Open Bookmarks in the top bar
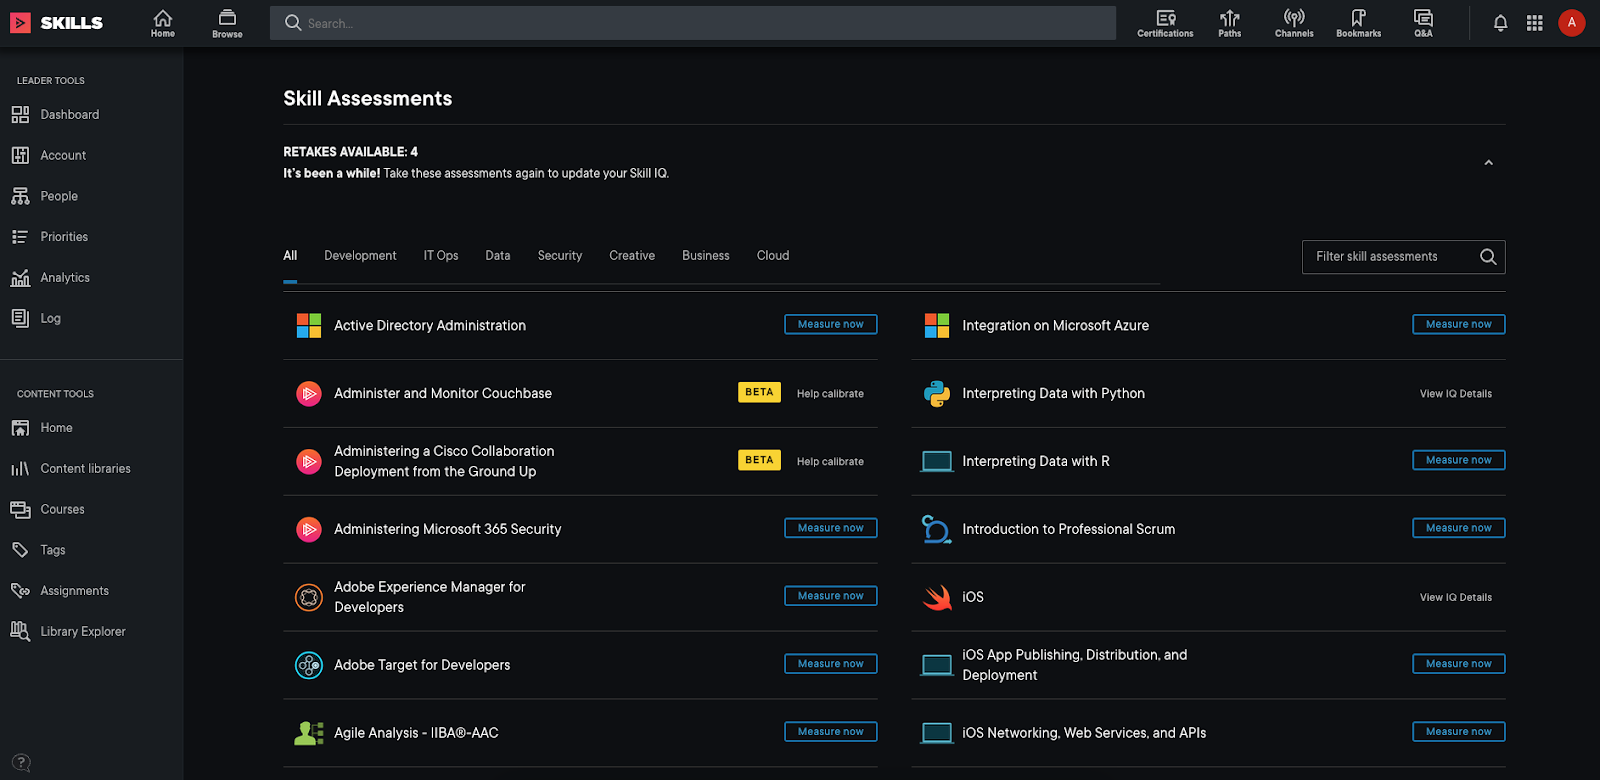Image resolution: width=1600 pixels, height=780 pixels. [1358, 23]
